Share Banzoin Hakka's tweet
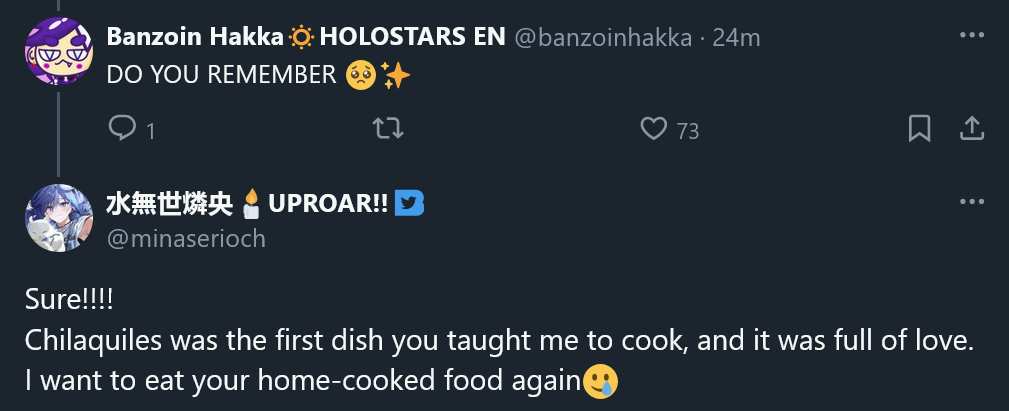1009x411 pixels. (x=971, y=129)
